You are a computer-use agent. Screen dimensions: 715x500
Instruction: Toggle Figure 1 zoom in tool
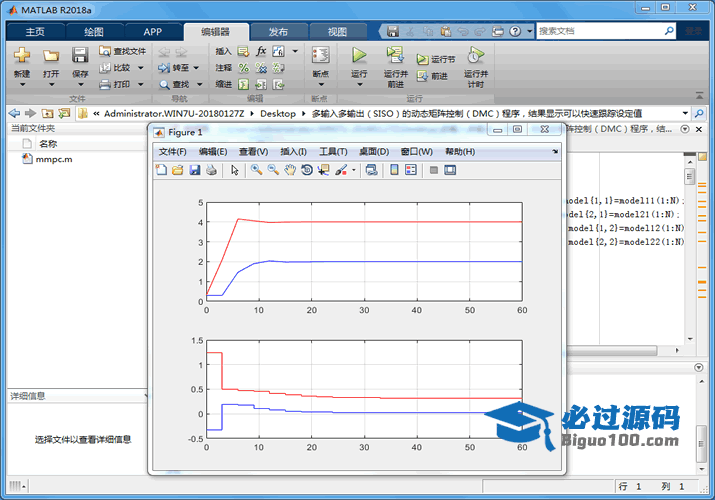coord(257,170)
